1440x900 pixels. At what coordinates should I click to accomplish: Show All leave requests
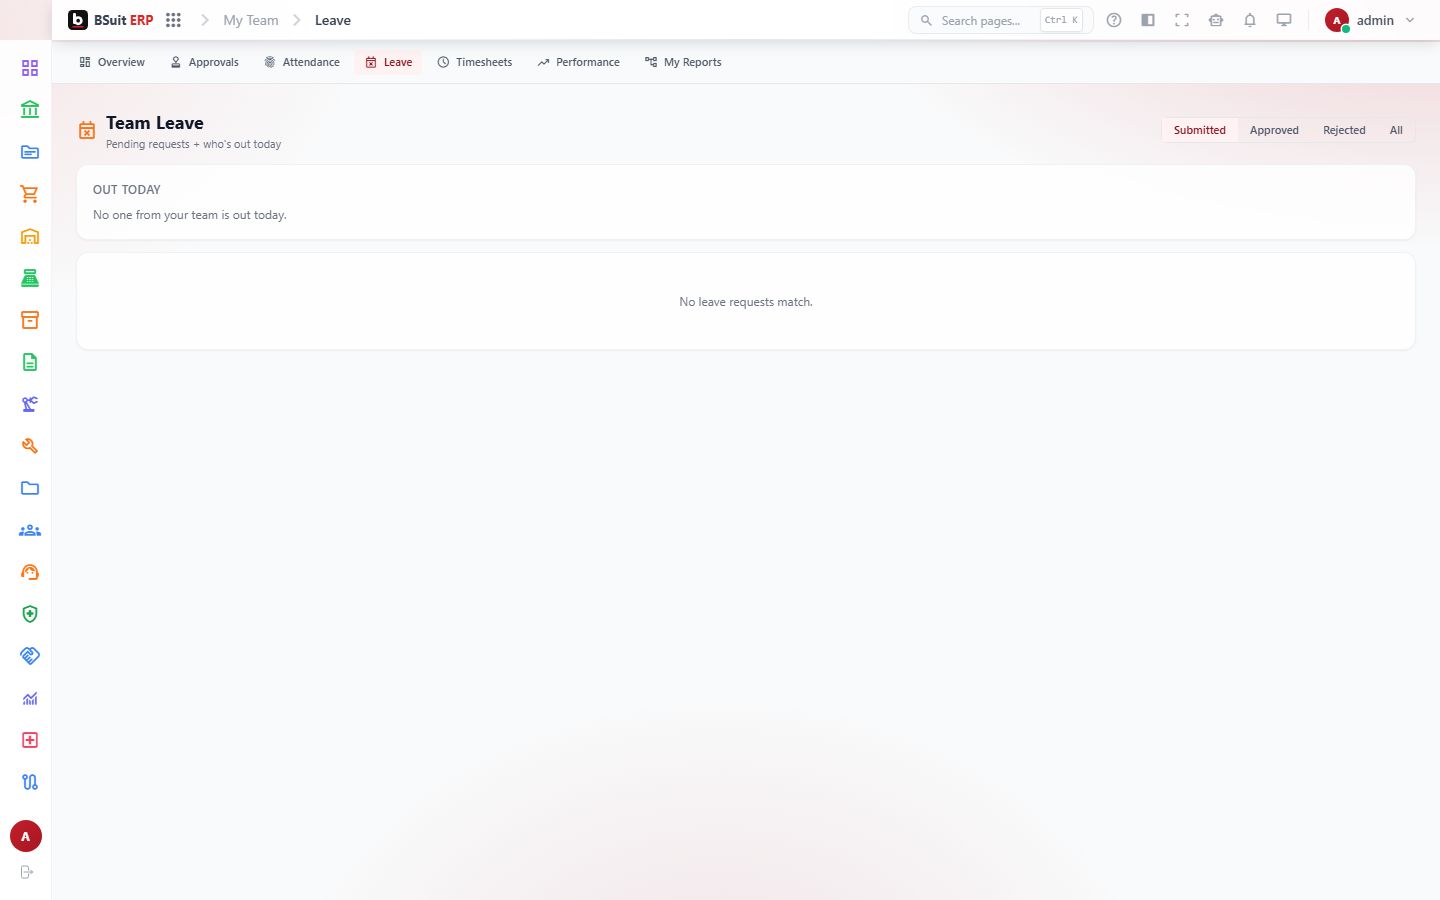1396,130
